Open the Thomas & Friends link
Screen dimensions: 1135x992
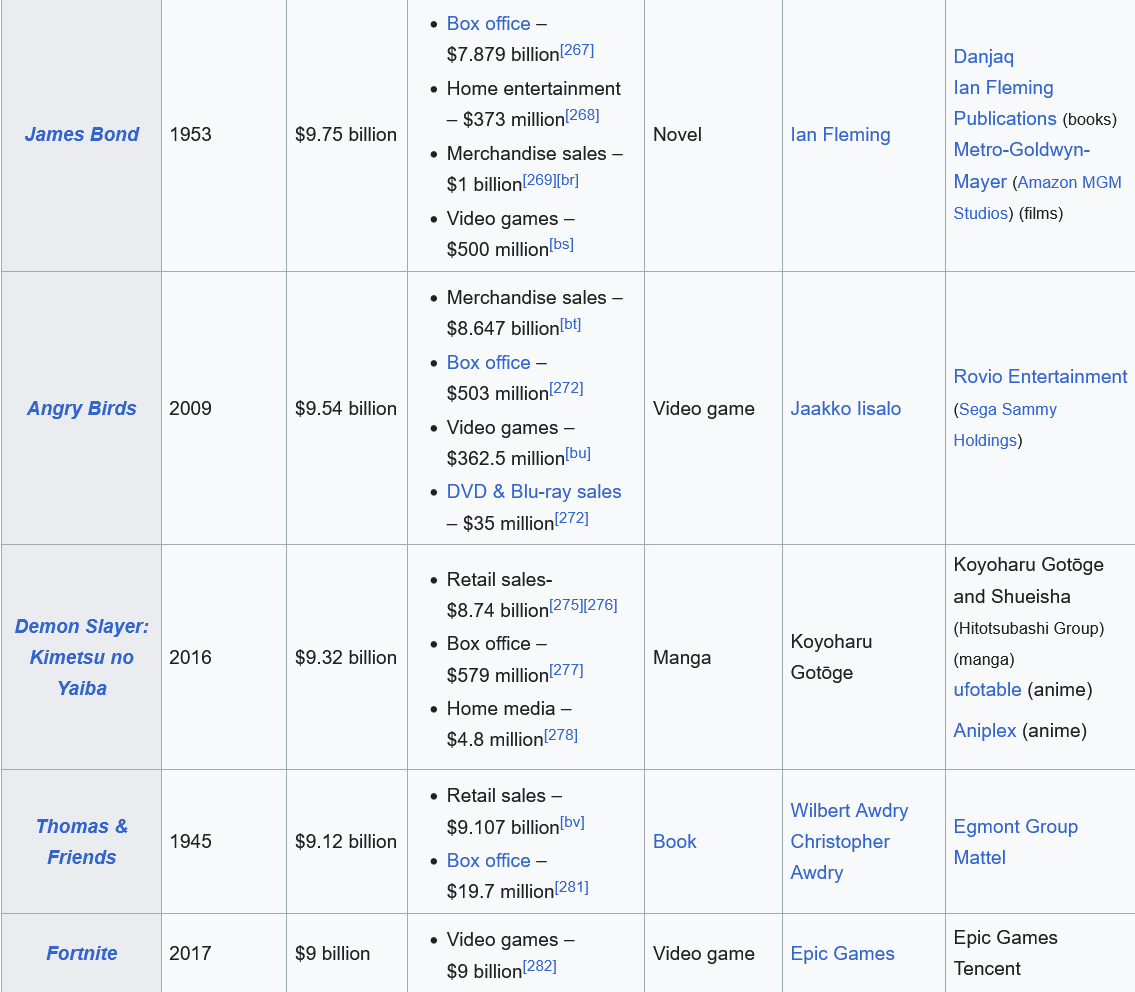pyautogui.click(x=82, y=841)
